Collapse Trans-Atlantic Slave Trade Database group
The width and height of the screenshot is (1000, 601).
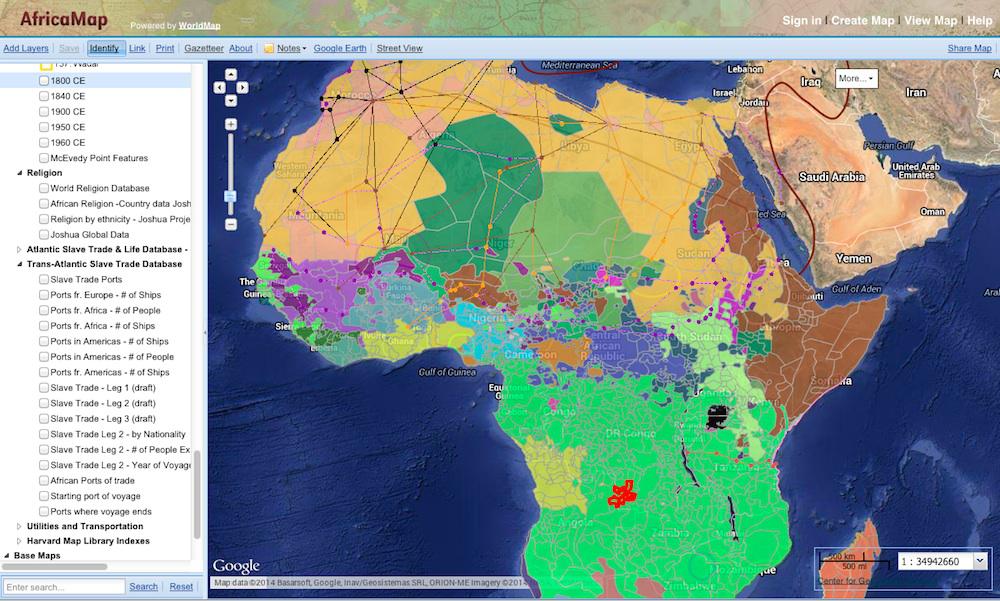coord(19,264)
